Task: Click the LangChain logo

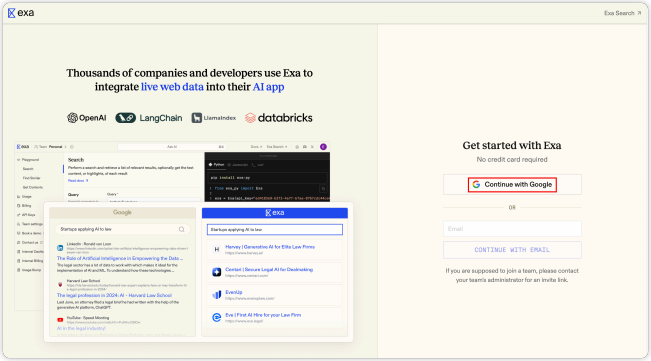Action: click(149, 118)
